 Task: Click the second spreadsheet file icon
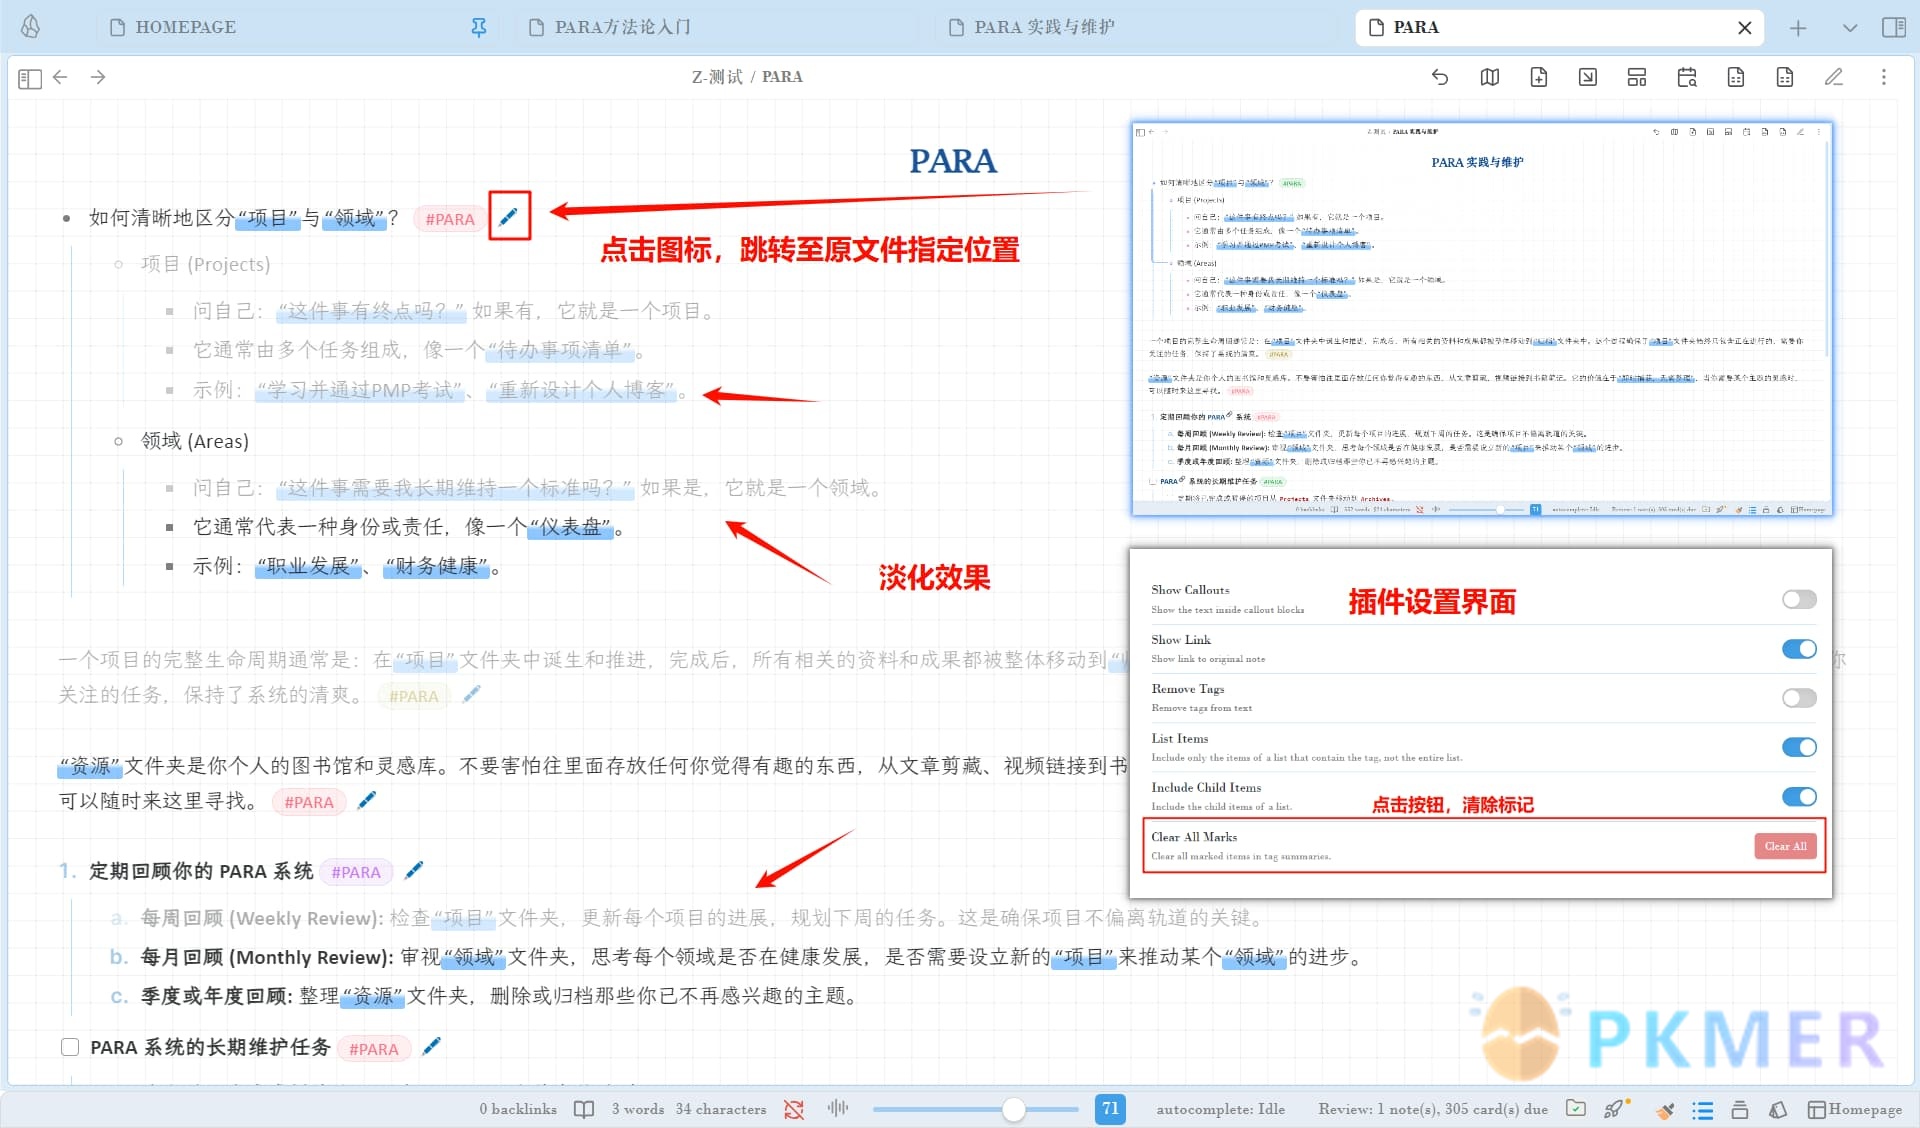click(1785, 77)
